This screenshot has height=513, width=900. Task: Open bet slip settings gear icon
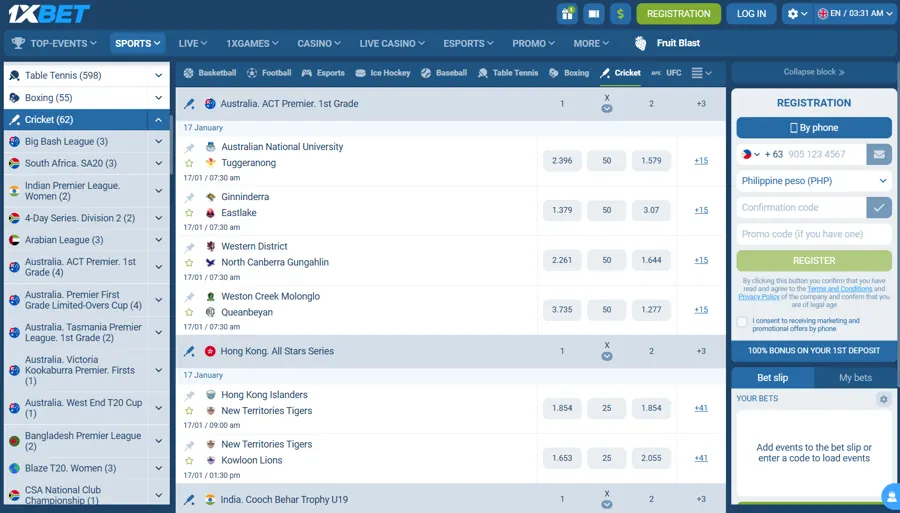[883, 399]
